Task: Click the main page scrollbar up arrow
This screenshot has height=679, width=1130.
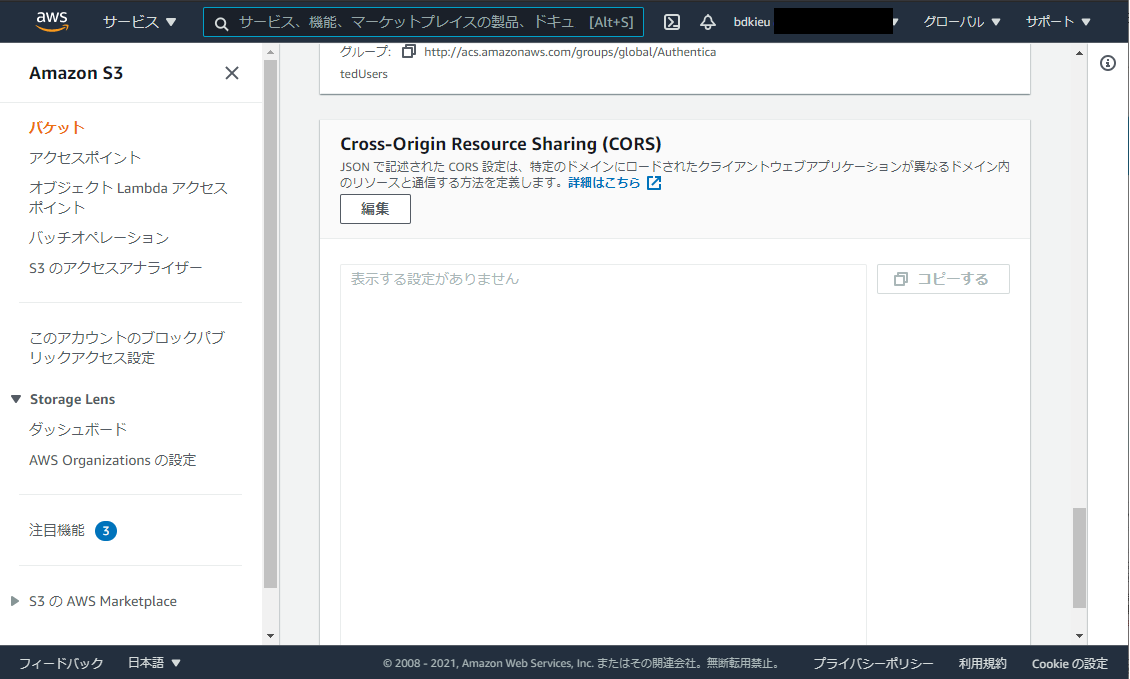Action: [1079, 53]
